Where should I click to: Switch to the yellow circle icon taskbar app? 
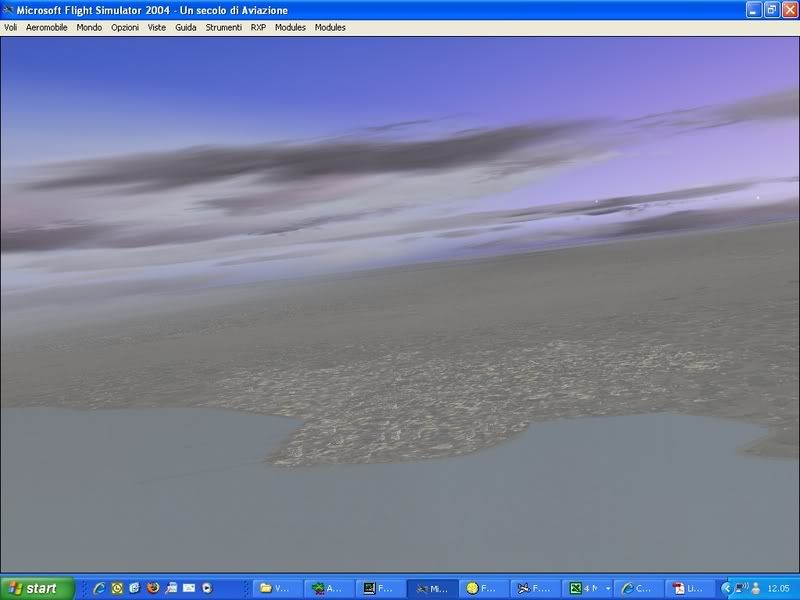484,589
